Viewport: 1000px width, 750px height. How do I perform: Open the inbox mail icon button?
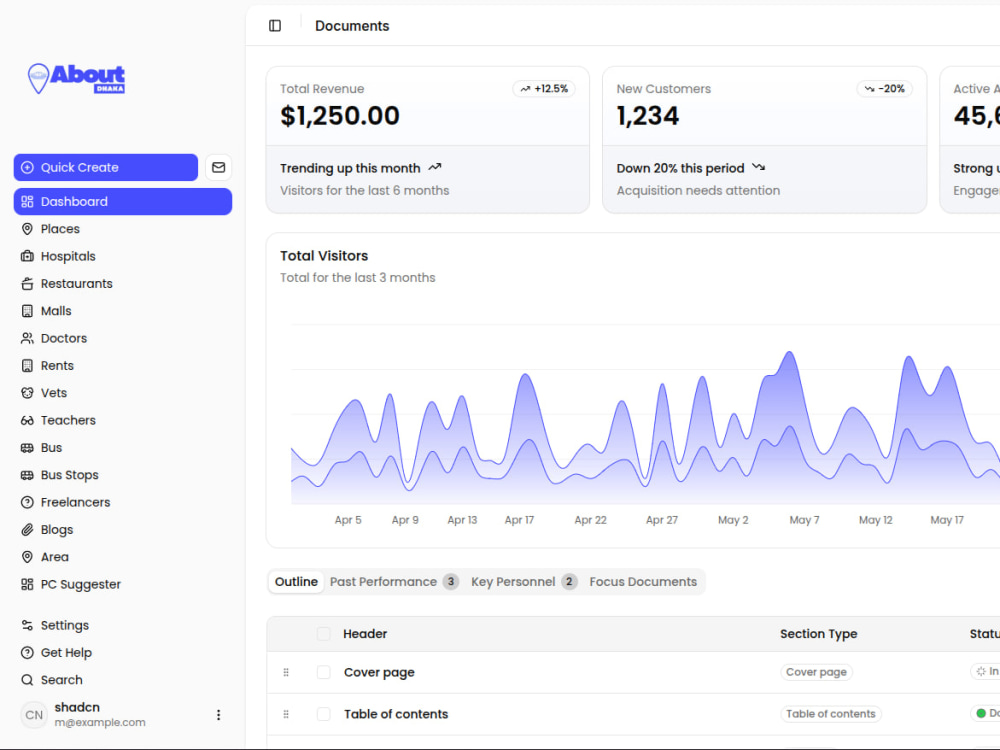(219, 167)
